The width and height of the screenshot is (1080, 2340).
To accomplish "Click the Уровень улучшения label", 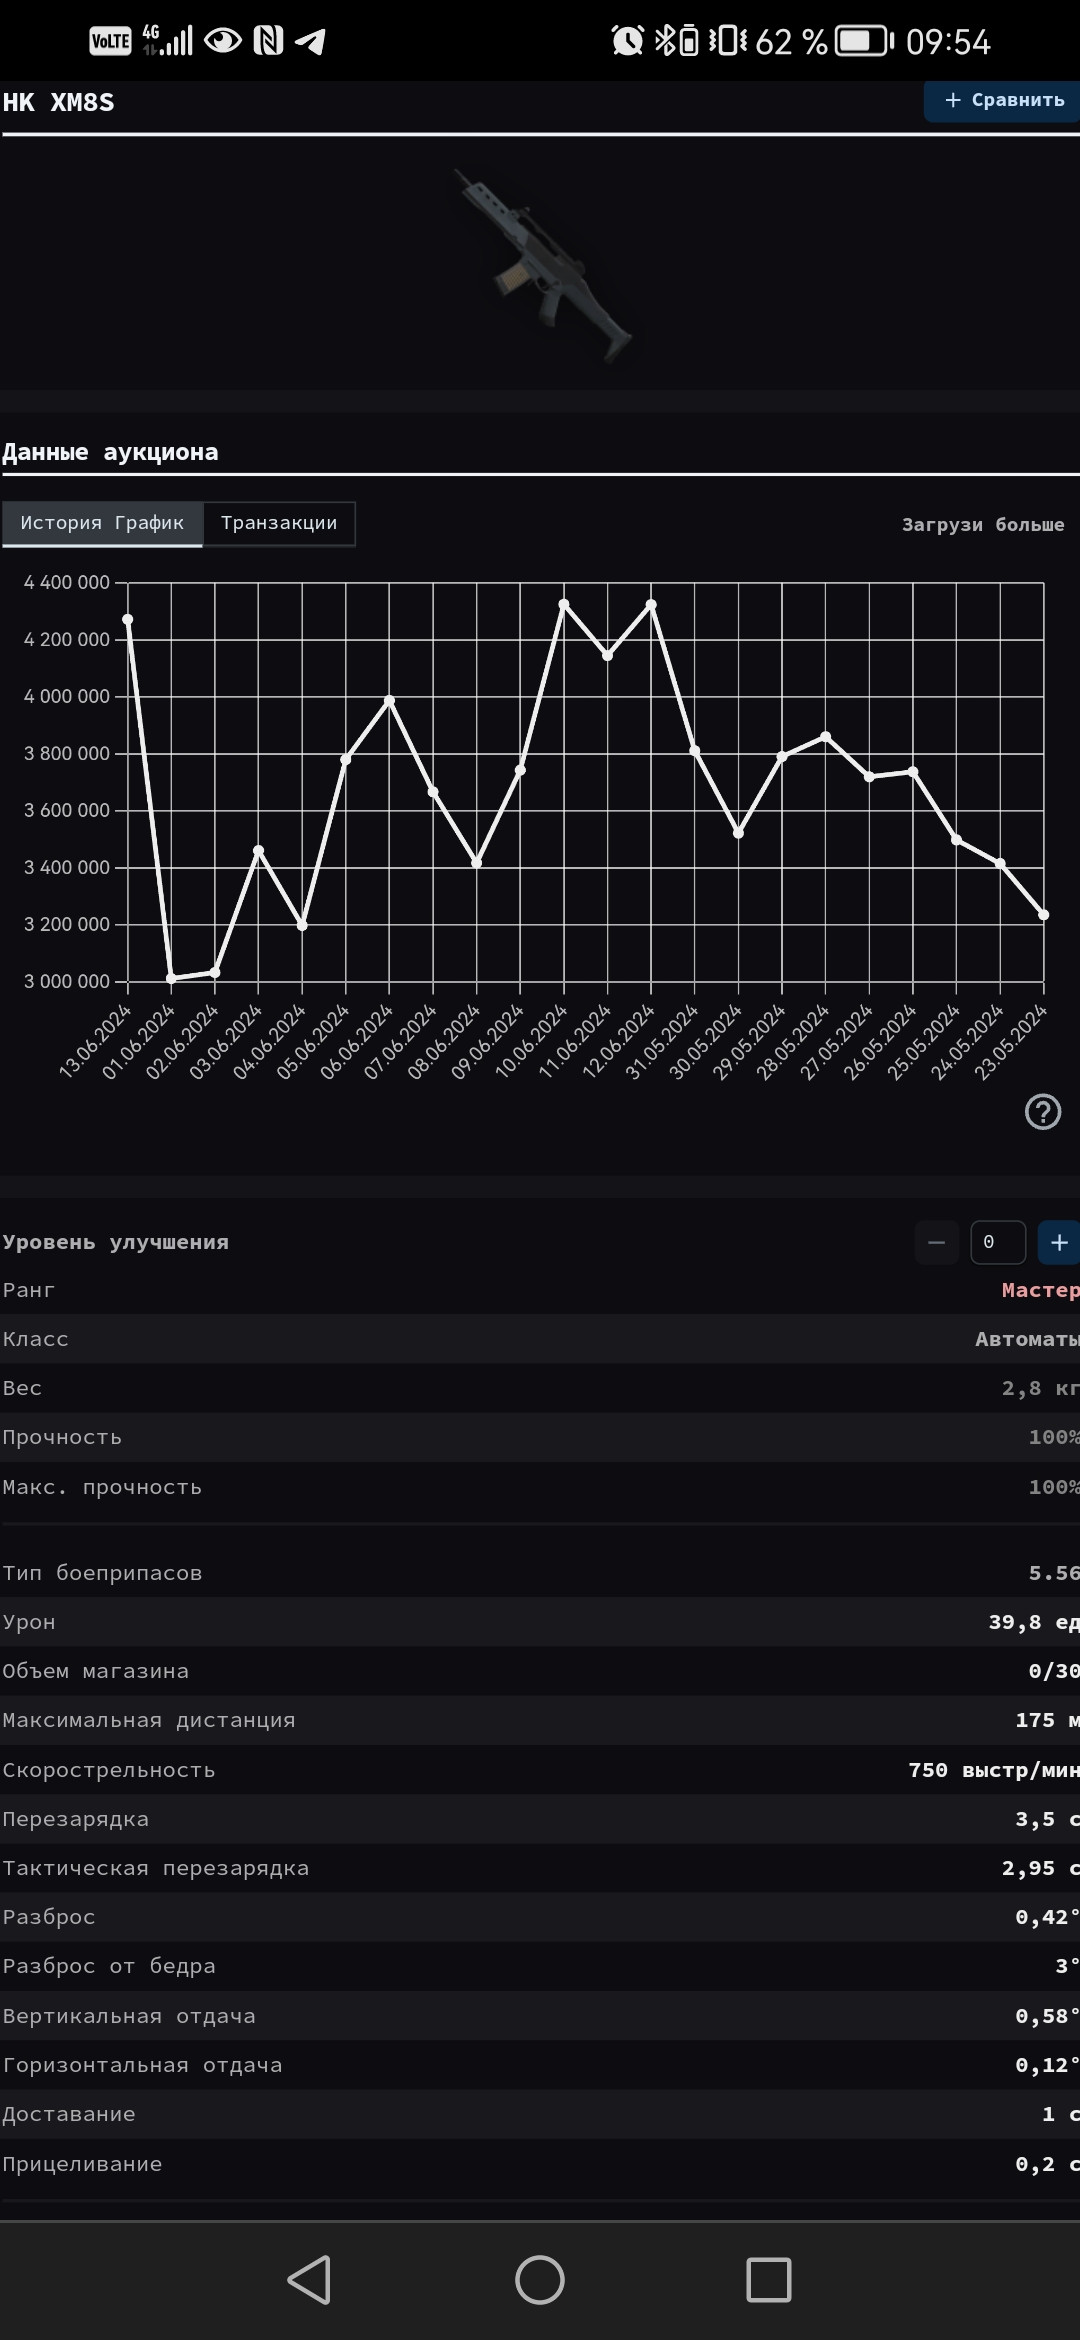I will pyautogui.click(x=116, y=1242).
